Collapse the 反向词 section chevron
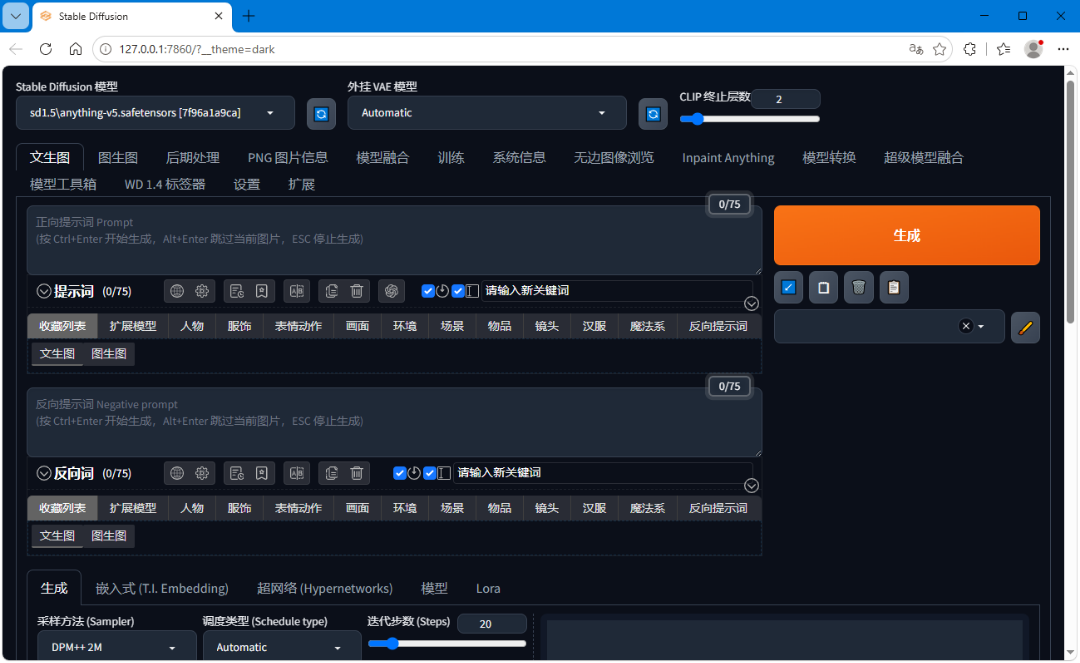1080x663 pixels. [x=44, y=474]
